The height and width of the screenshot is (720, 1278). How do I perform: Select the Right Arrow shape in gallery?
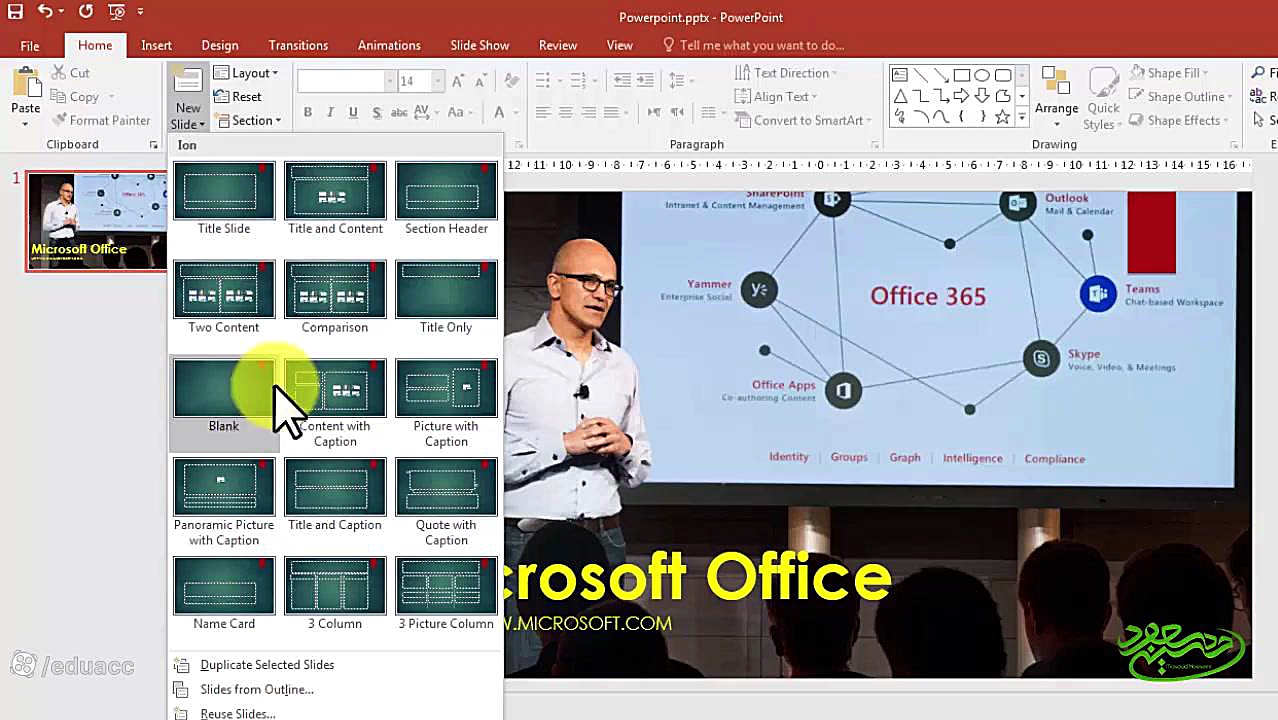coord(961,96)
